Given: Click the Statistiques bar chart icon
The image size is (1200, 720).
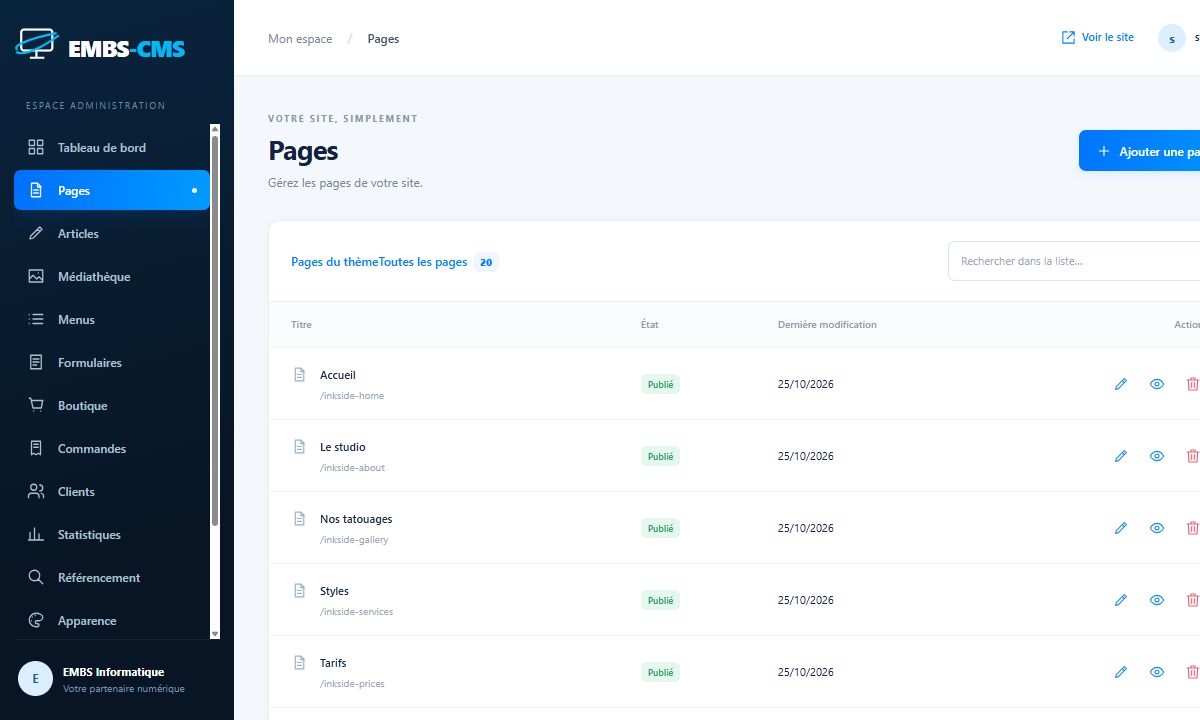Looking at the screenshot, I should (36, 534).
